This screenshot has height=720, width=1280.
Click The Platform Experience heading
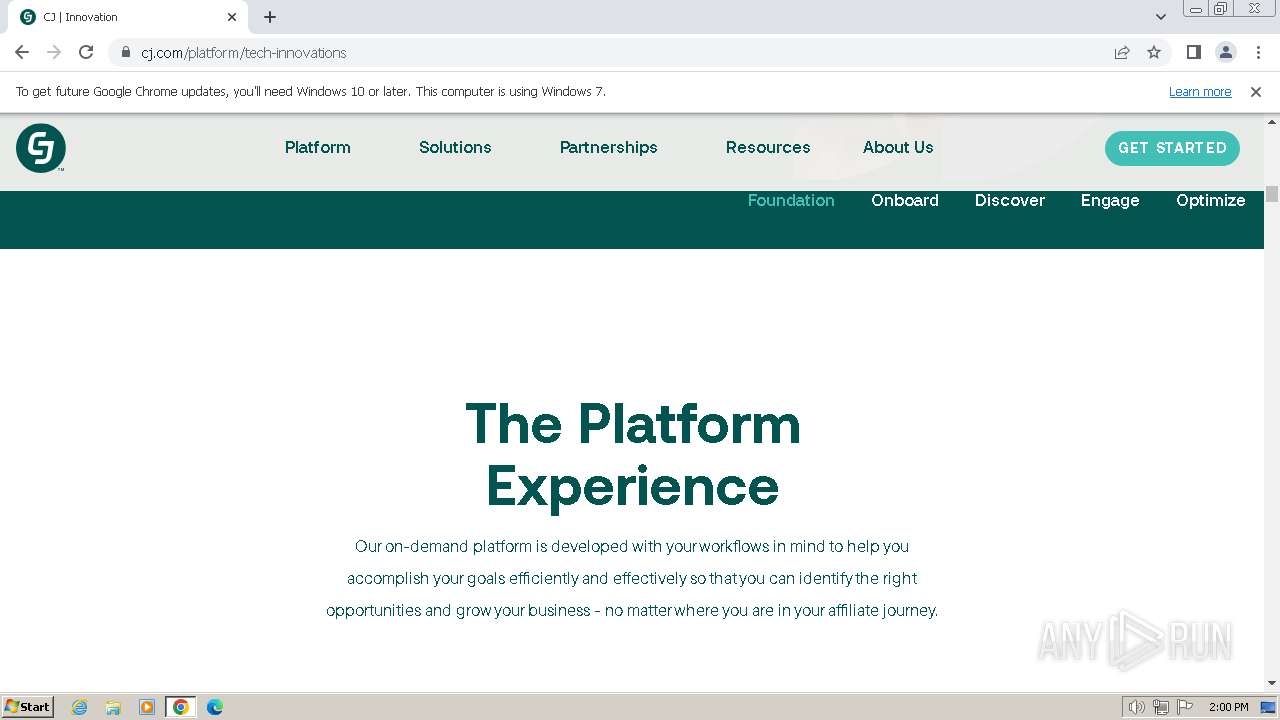click(x=633, y=455)
